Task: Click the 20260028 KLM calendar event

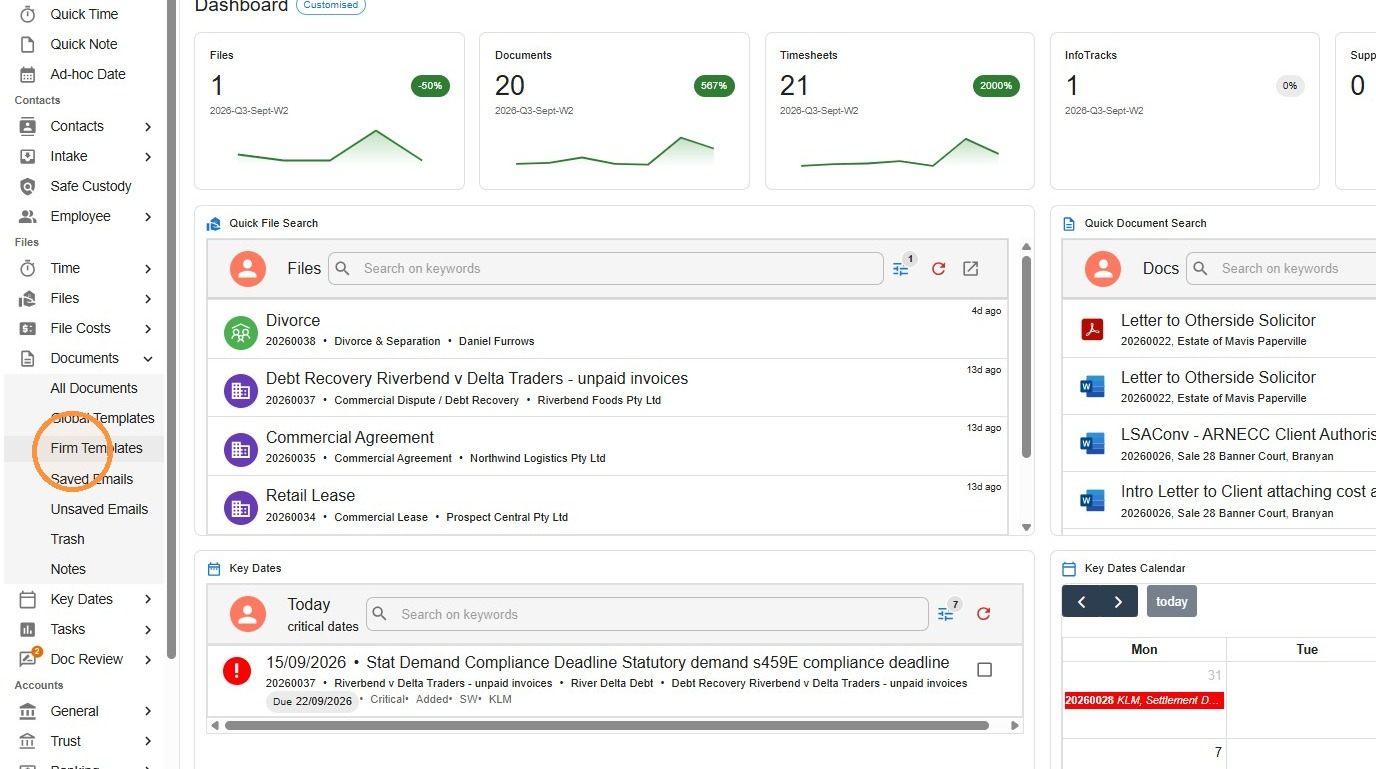Action: (1144, 700)
